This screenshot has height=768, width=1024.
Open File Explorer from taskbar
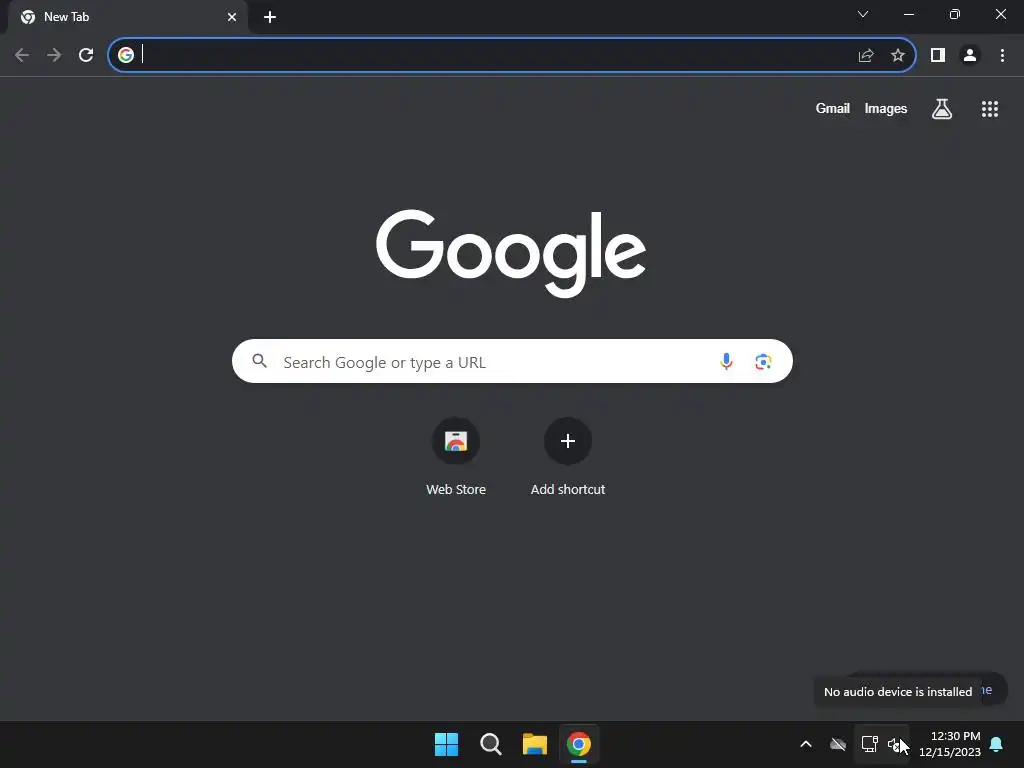pos(535,744)
